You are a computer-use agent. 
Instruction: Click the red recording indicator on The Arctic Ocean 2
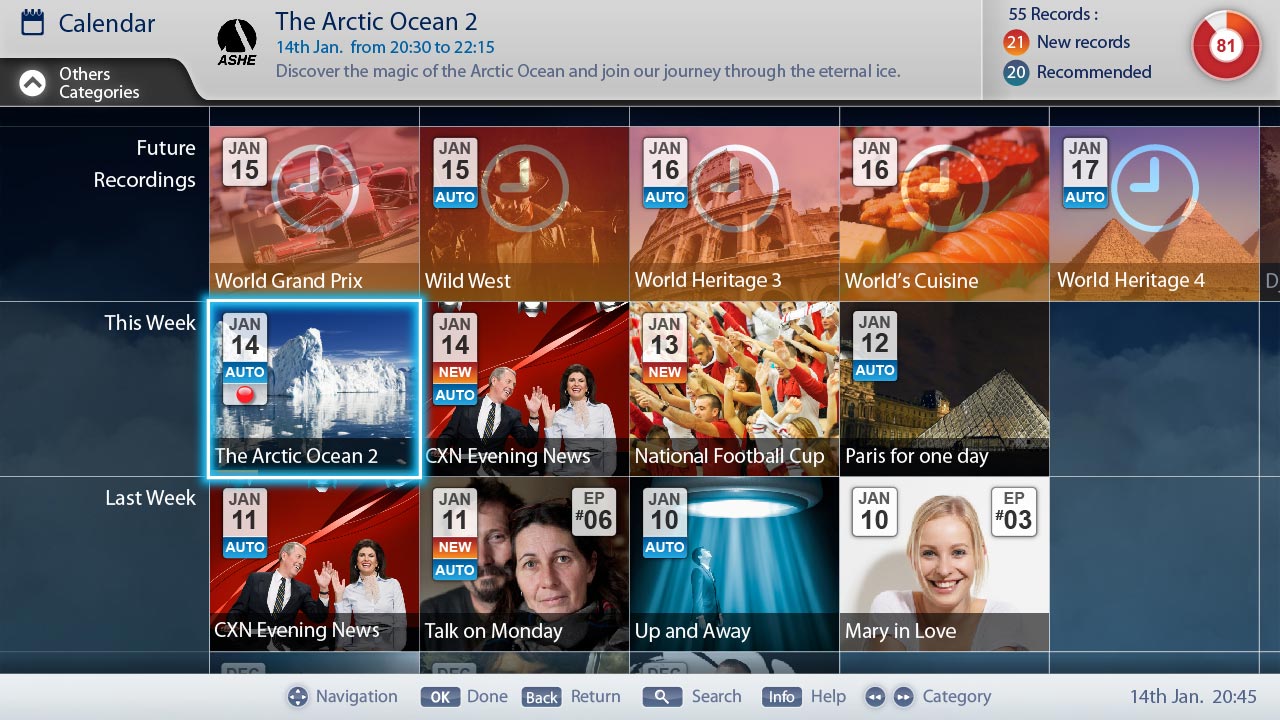click(245, 393)
